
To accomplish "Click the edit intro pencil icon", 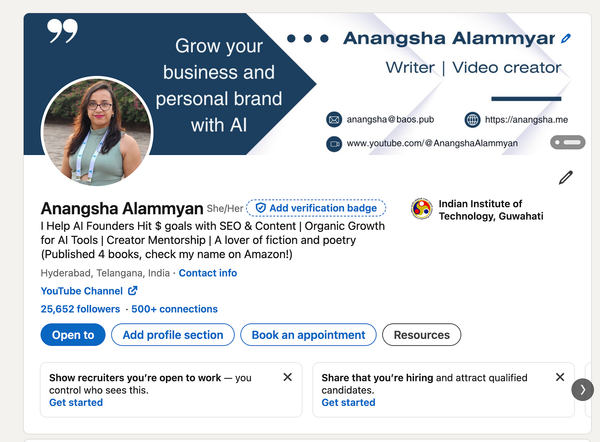I will coord(566,178).
